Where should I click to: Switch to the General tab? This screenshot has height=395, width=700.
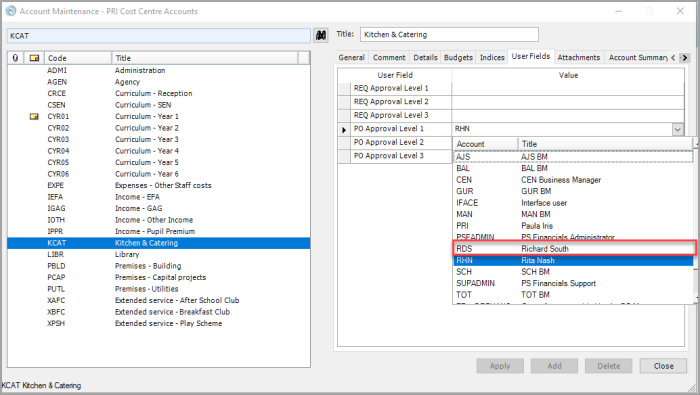coord(351,58)
